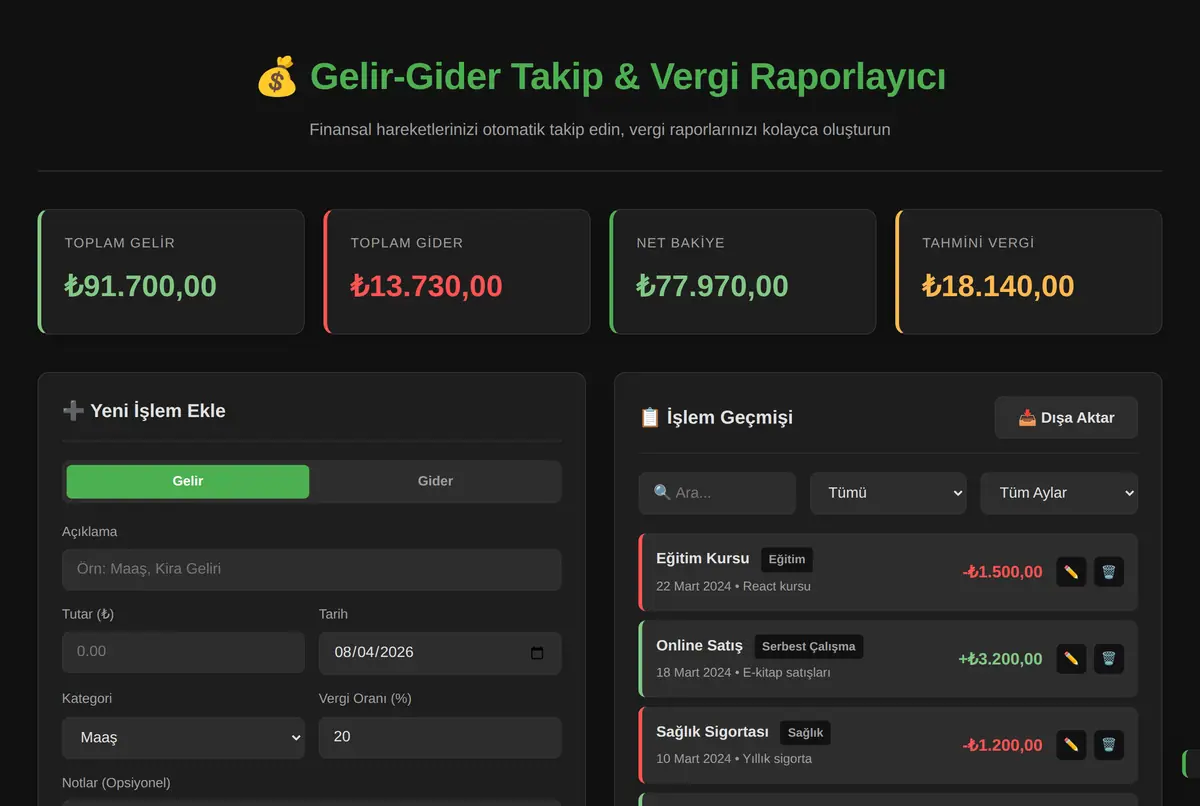Click the Ara search box
Image resolution: width=1200 pixels, height=806 pixels.
717,493
